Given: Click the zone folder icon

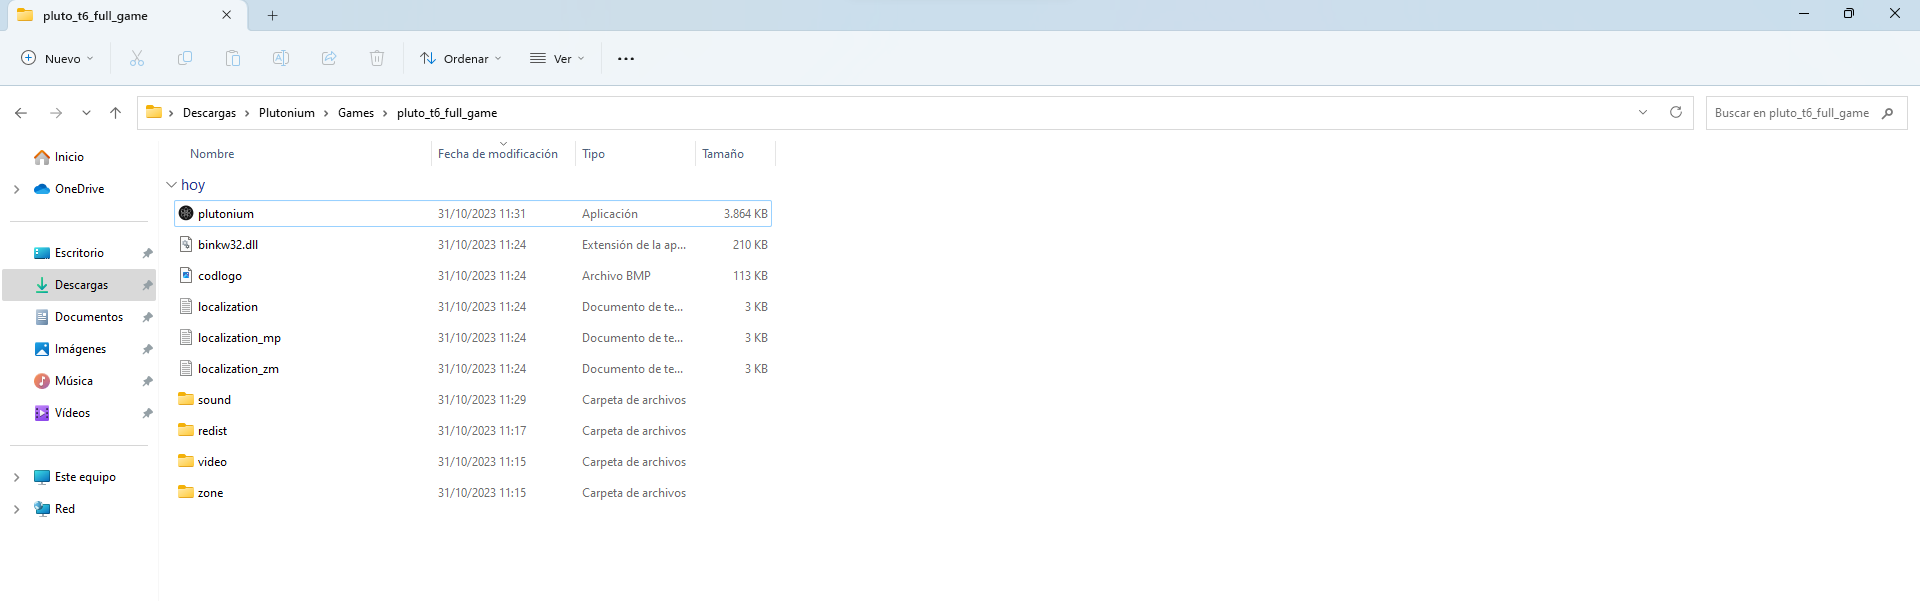Looking at the screenshot, I should pyautogui.click(x=186, y=492).
